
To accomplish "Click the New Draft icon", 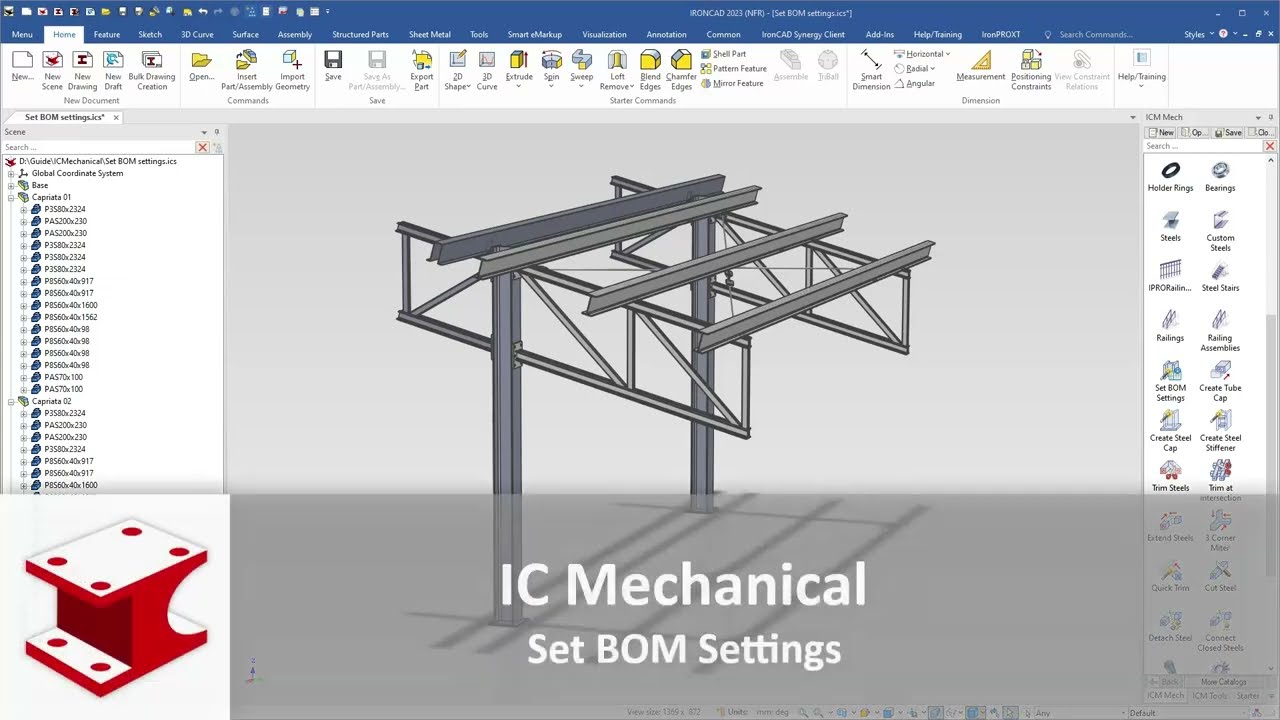I will (x=113, y=69).
